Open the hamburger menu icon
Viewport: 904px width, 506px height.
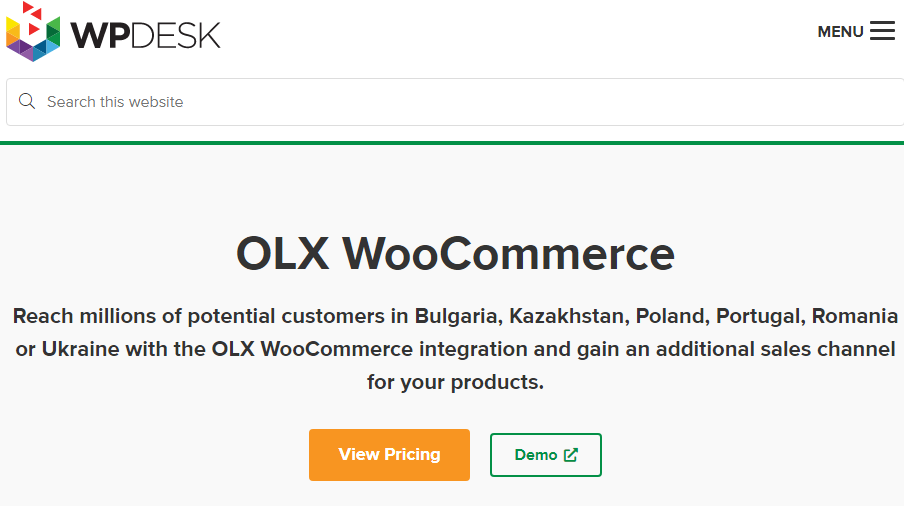pyautogui.click(x=883, y=31)
